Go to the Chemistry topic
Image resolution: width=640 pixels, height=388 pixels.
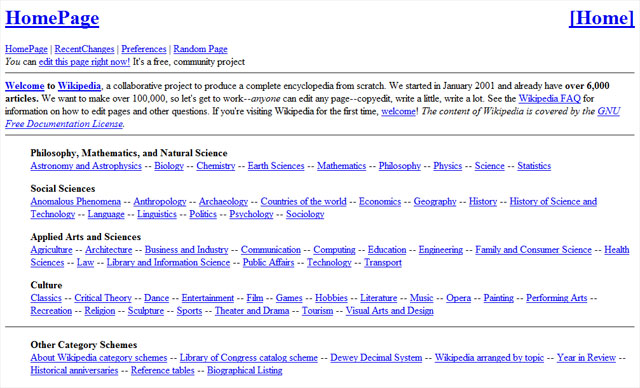[x=216, y=166]
